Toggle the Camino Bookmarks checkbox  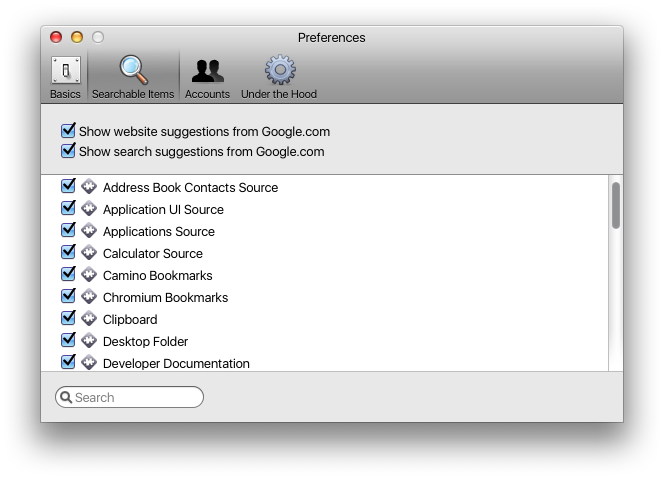pos(68,275)
